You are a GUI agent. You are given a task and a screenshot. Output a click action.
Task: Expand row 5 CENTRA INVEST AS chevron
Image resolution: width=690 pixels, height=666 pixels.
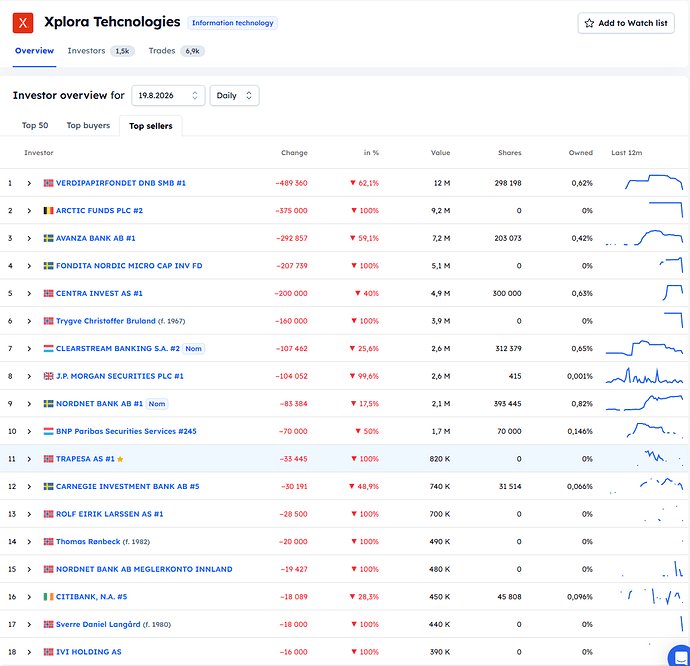(x=29, y=294)
